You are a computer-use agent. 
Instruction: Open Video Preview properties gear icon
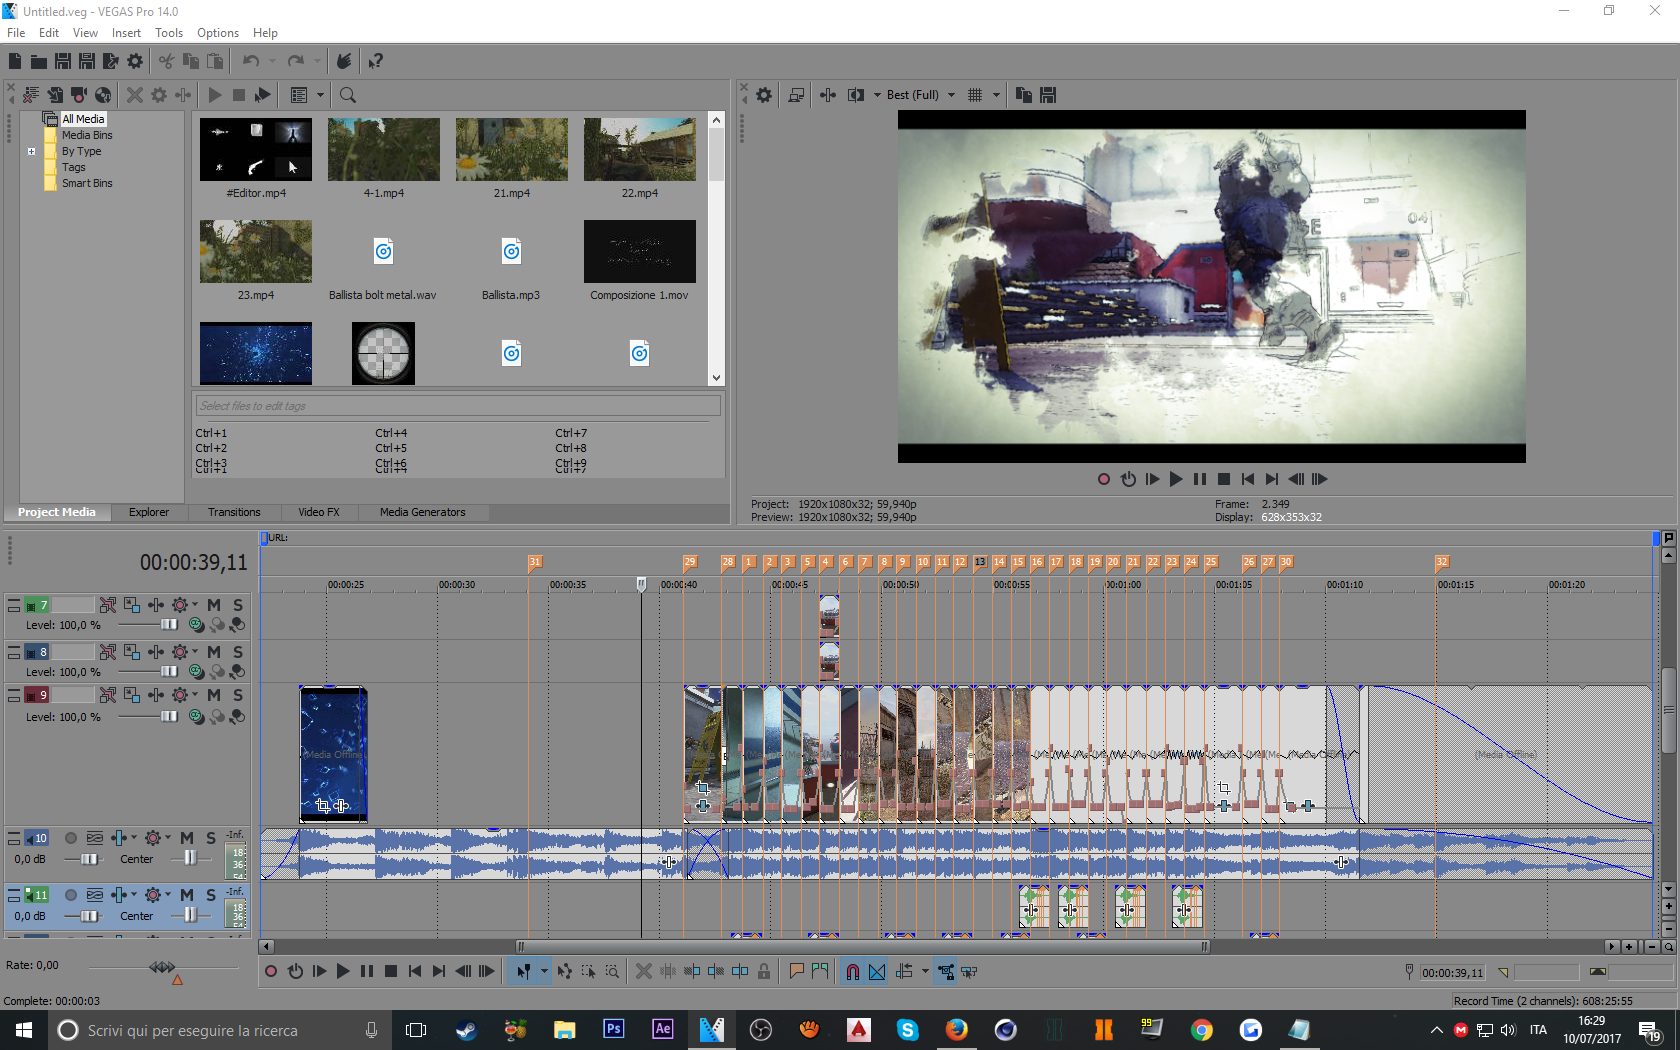click(x=764, y=95)
